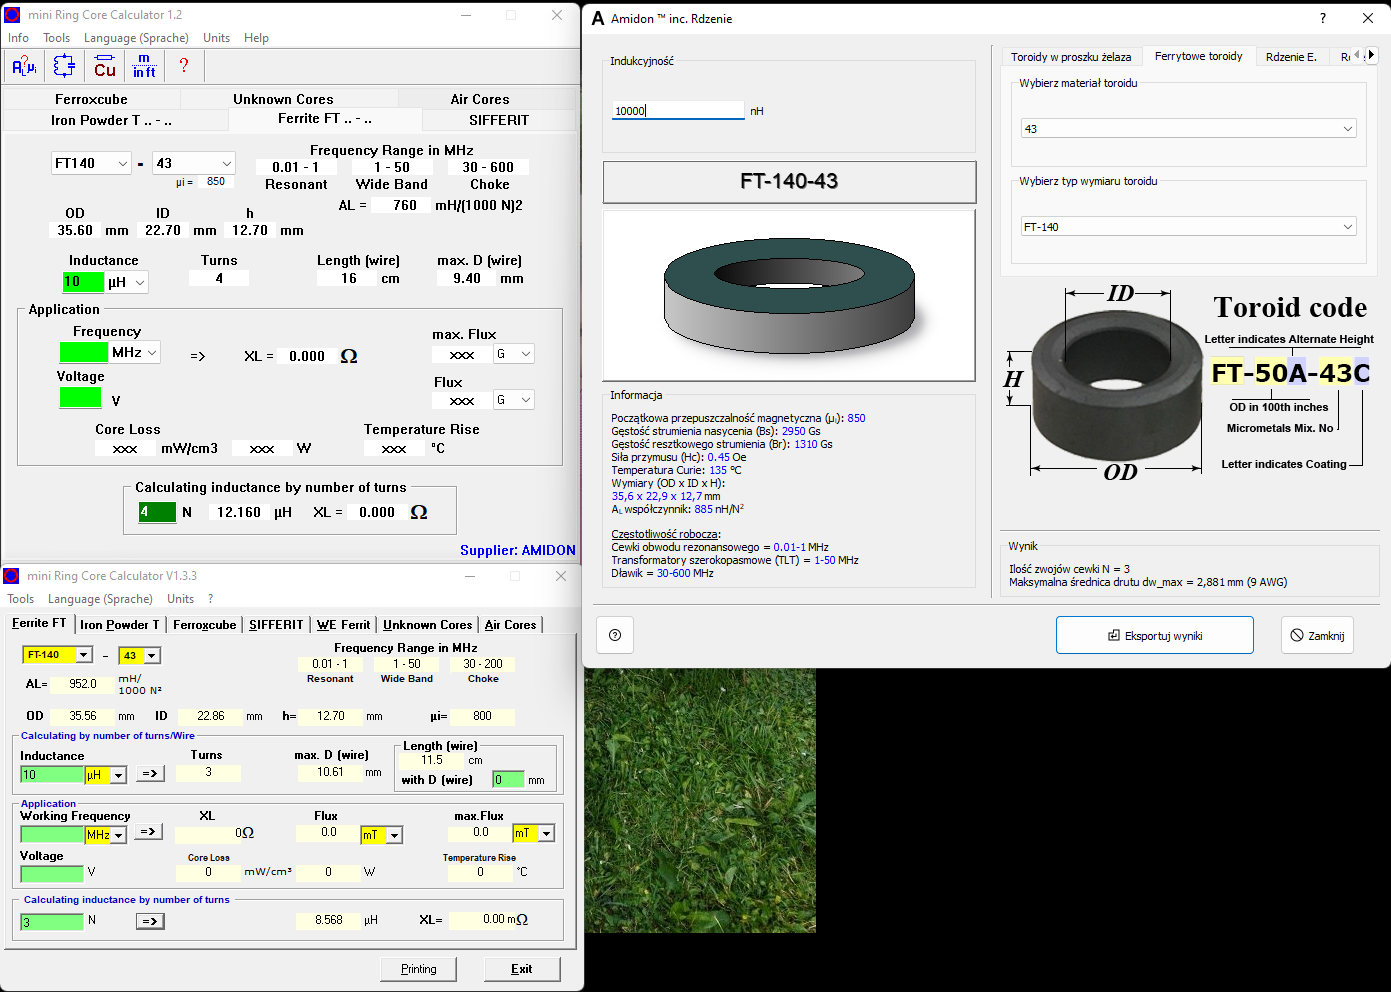Click the red question mark help icon
The image size is (1391, 992).
click(183, 66)
